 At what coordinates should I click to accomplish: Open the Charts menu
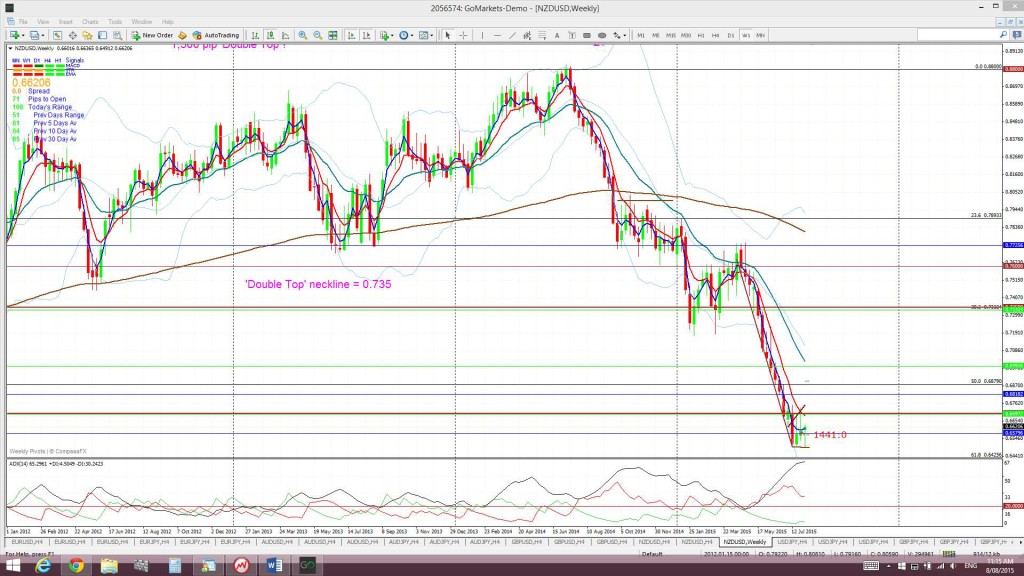pyautogui.click(x=90, y=22)
